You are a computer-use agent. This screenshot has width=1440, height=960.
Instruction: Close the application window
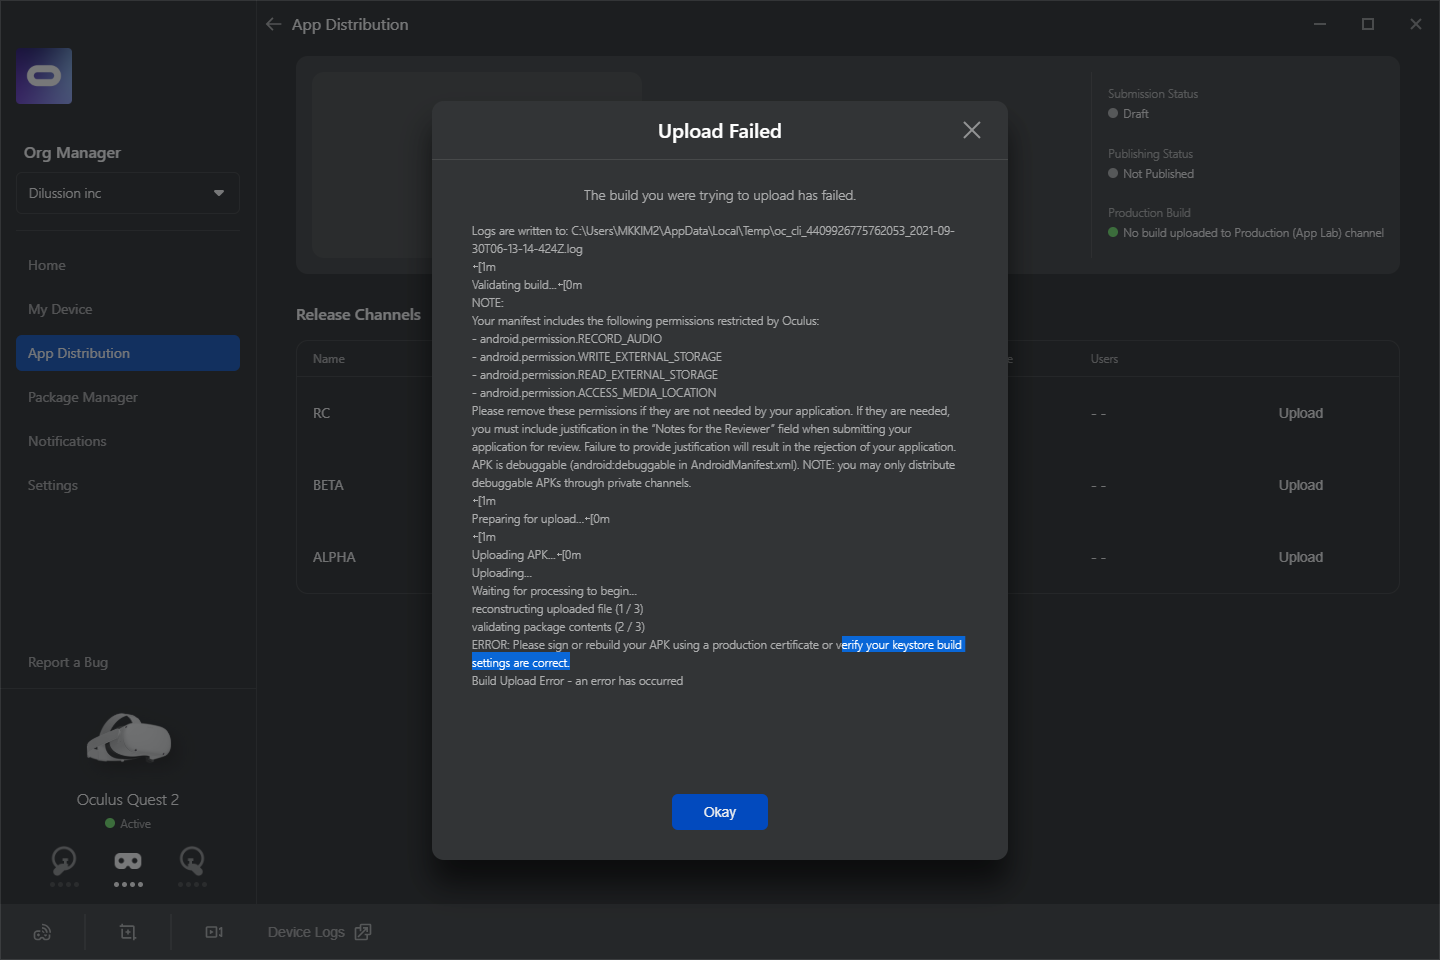[x=1416, y=24]
